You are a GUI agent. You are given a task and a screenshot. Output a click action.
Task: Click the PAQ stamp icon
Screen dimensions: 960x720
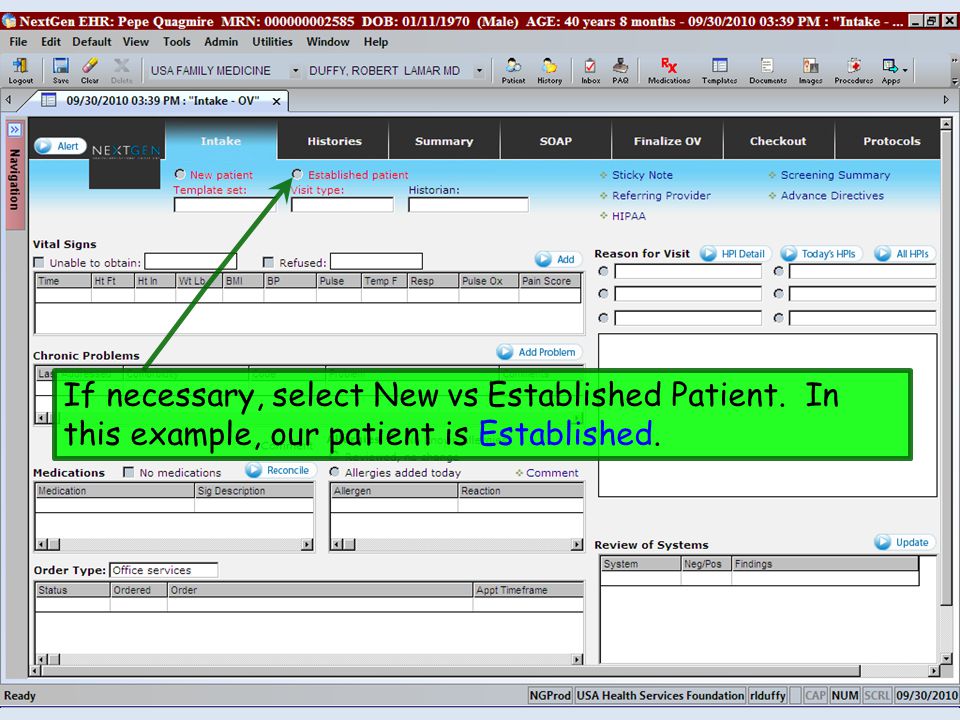620,70
